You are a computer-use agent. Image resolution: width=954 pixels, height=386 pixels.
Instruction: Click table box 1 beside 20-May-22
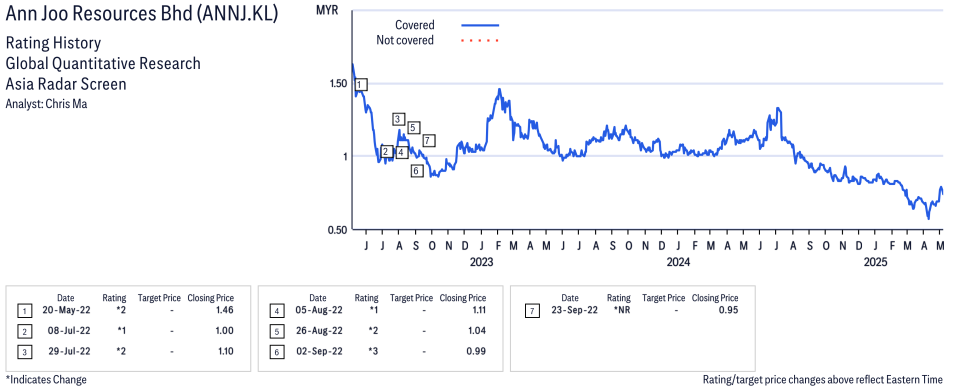[24, 311]
